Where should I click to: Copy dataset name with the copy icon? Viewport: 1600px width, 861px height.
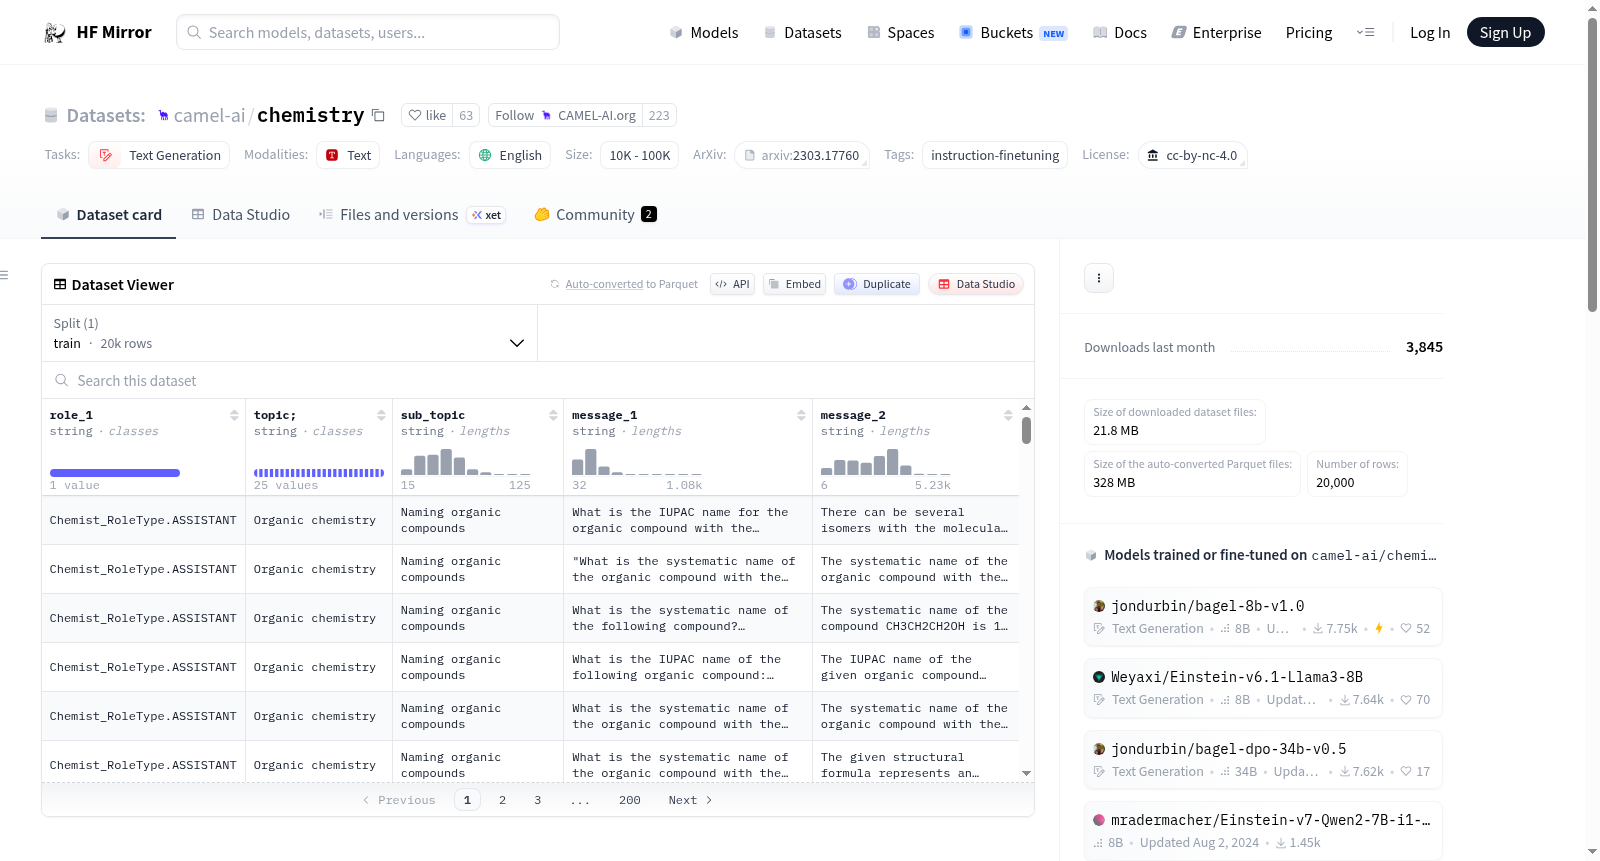pos(378,115)
